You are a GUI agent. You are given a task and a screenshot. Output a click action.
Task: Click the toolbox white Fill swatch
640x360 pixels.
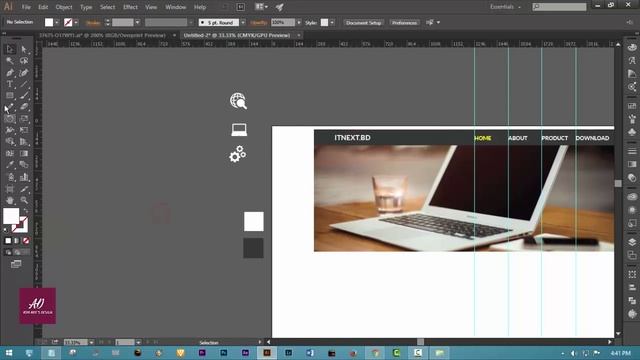coord(11,216)
